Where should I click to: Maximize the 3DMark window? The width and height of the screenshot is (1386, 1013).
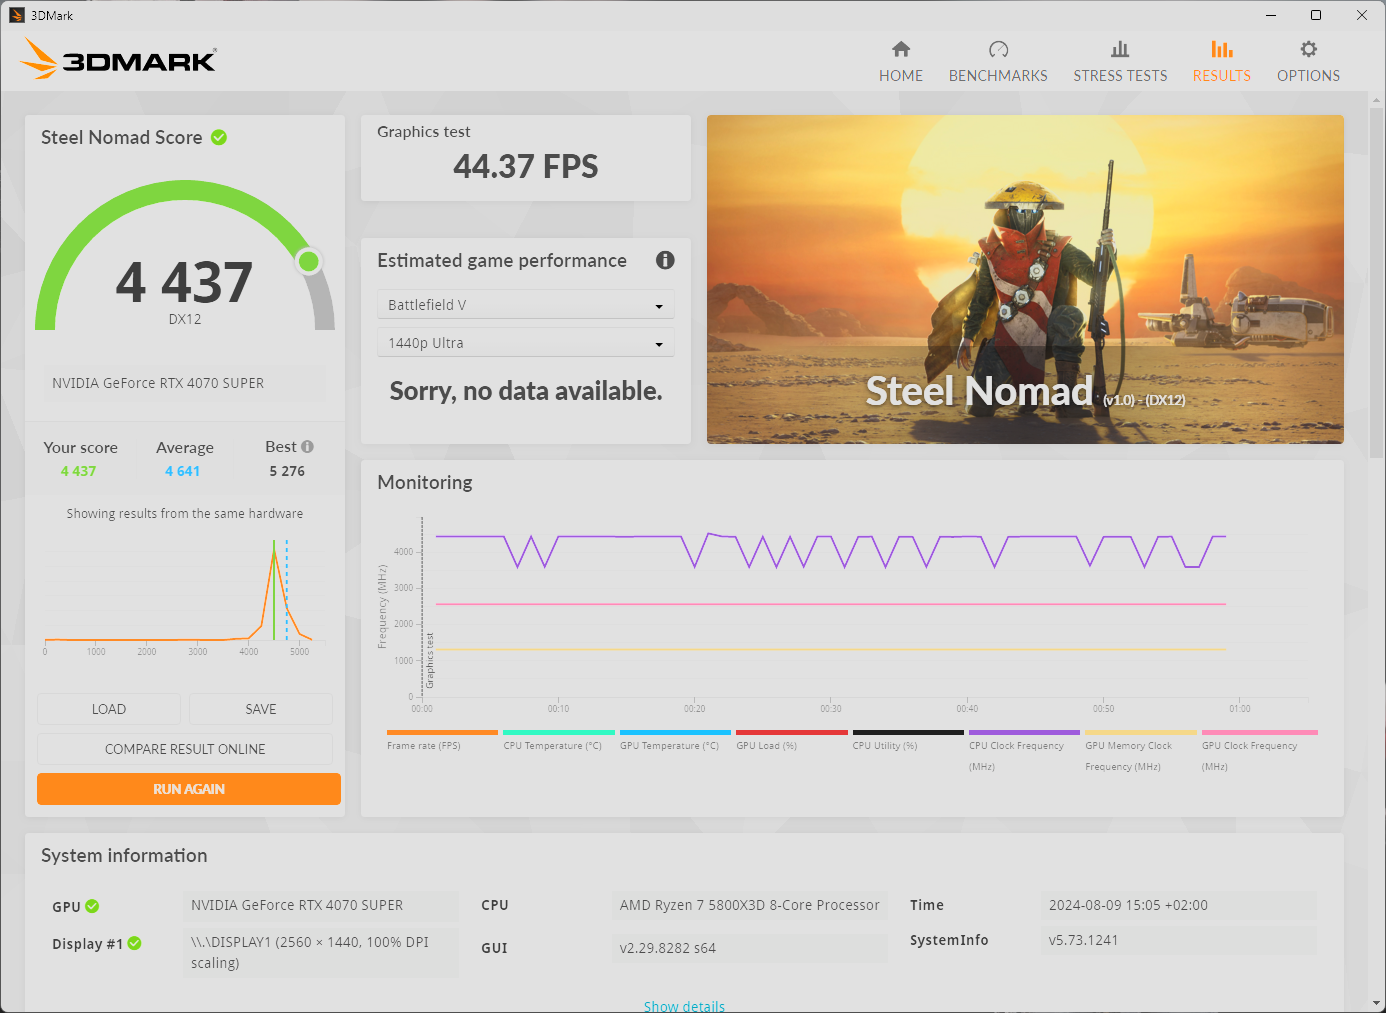click(1316, 15)
